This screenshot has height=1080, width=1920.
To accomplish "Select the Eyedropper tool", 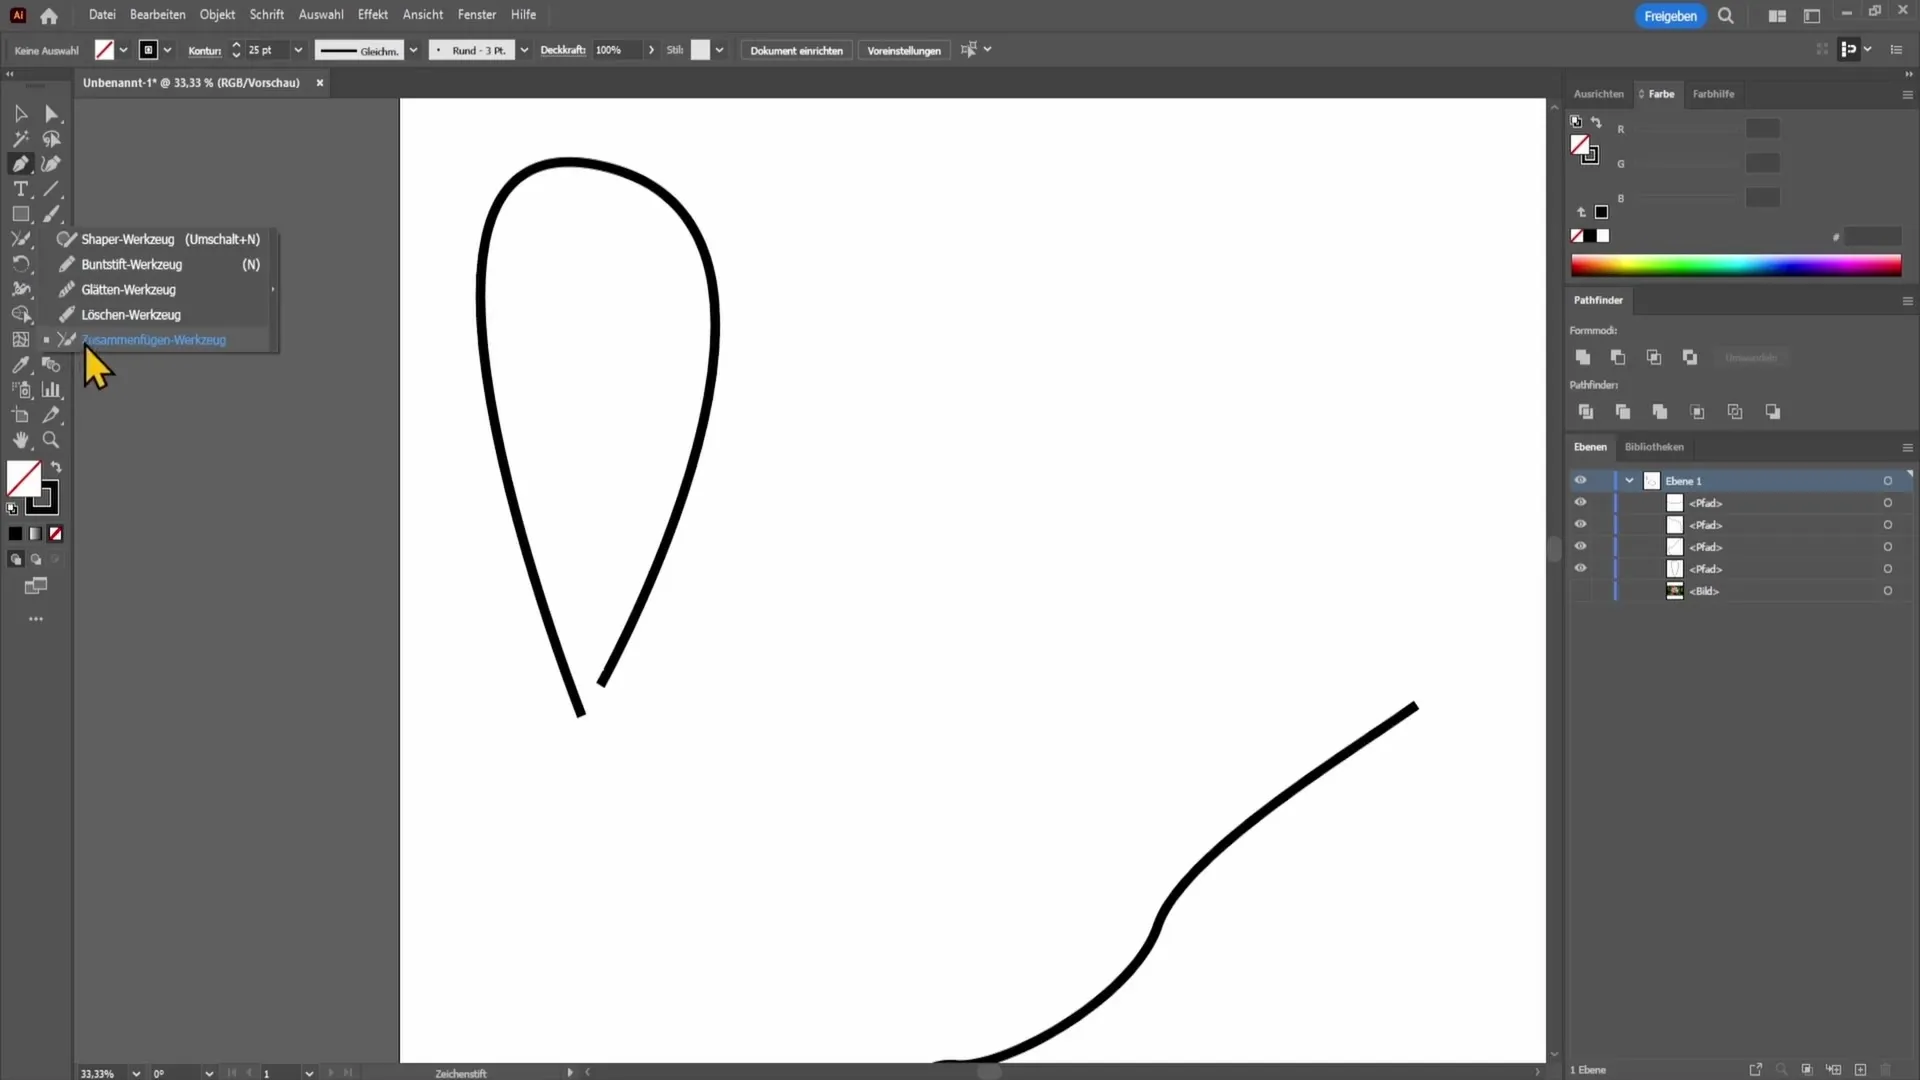I will 20,365.
